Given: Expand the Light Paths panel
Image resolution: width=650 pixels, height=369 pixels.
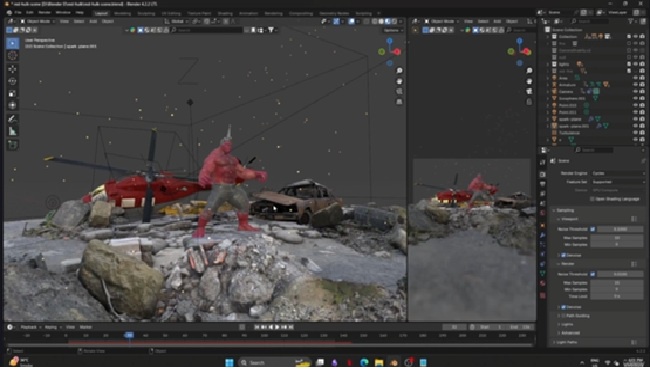Looking at the screenshot, I should click(566, 342).
